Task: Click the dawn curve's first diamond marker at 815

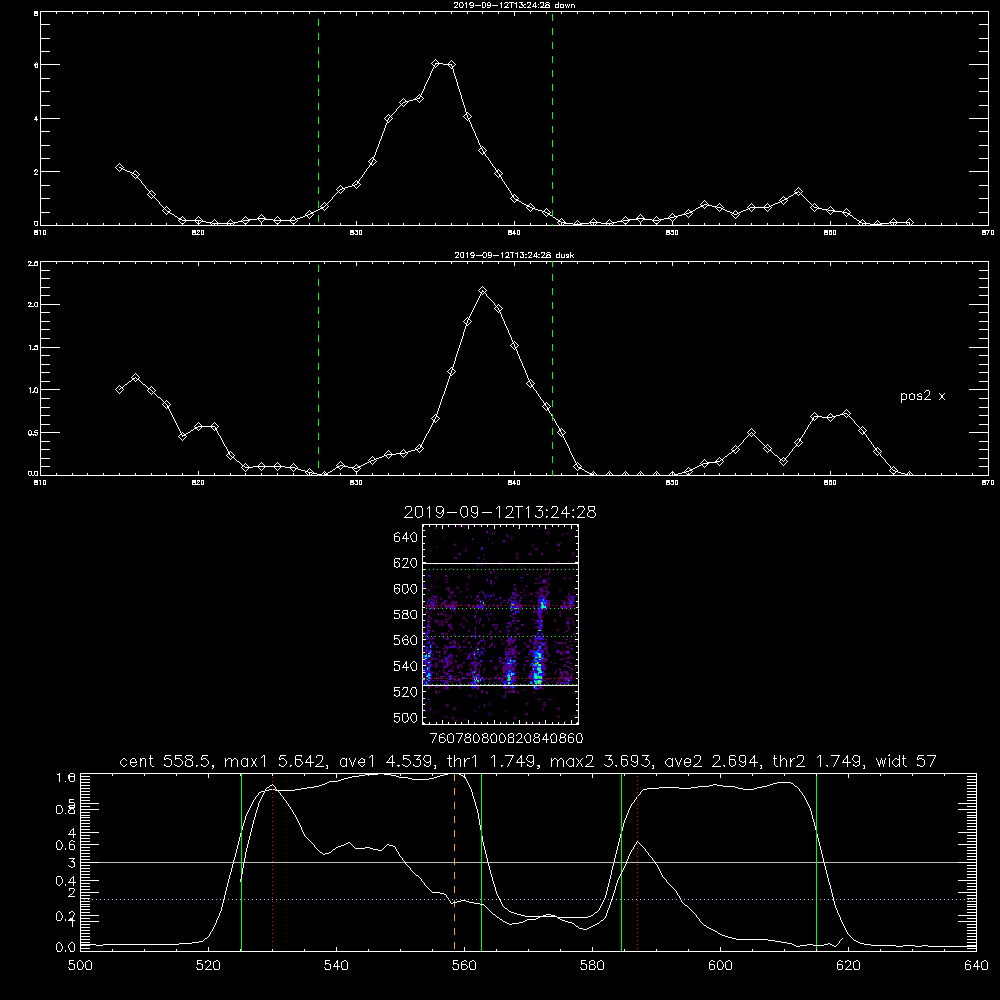Action: 119,167
